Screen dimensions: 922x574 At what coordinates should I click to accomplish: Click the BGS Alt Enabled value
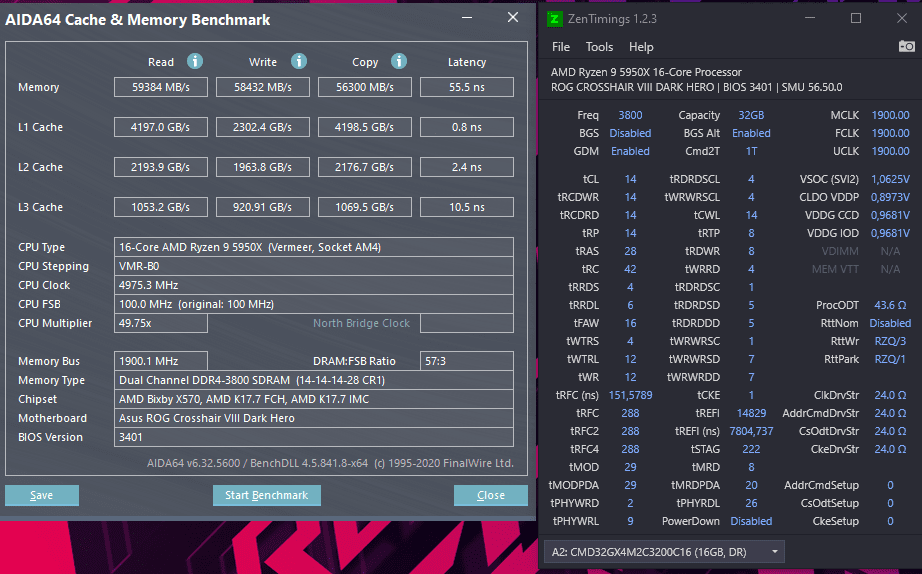[751, 134]
